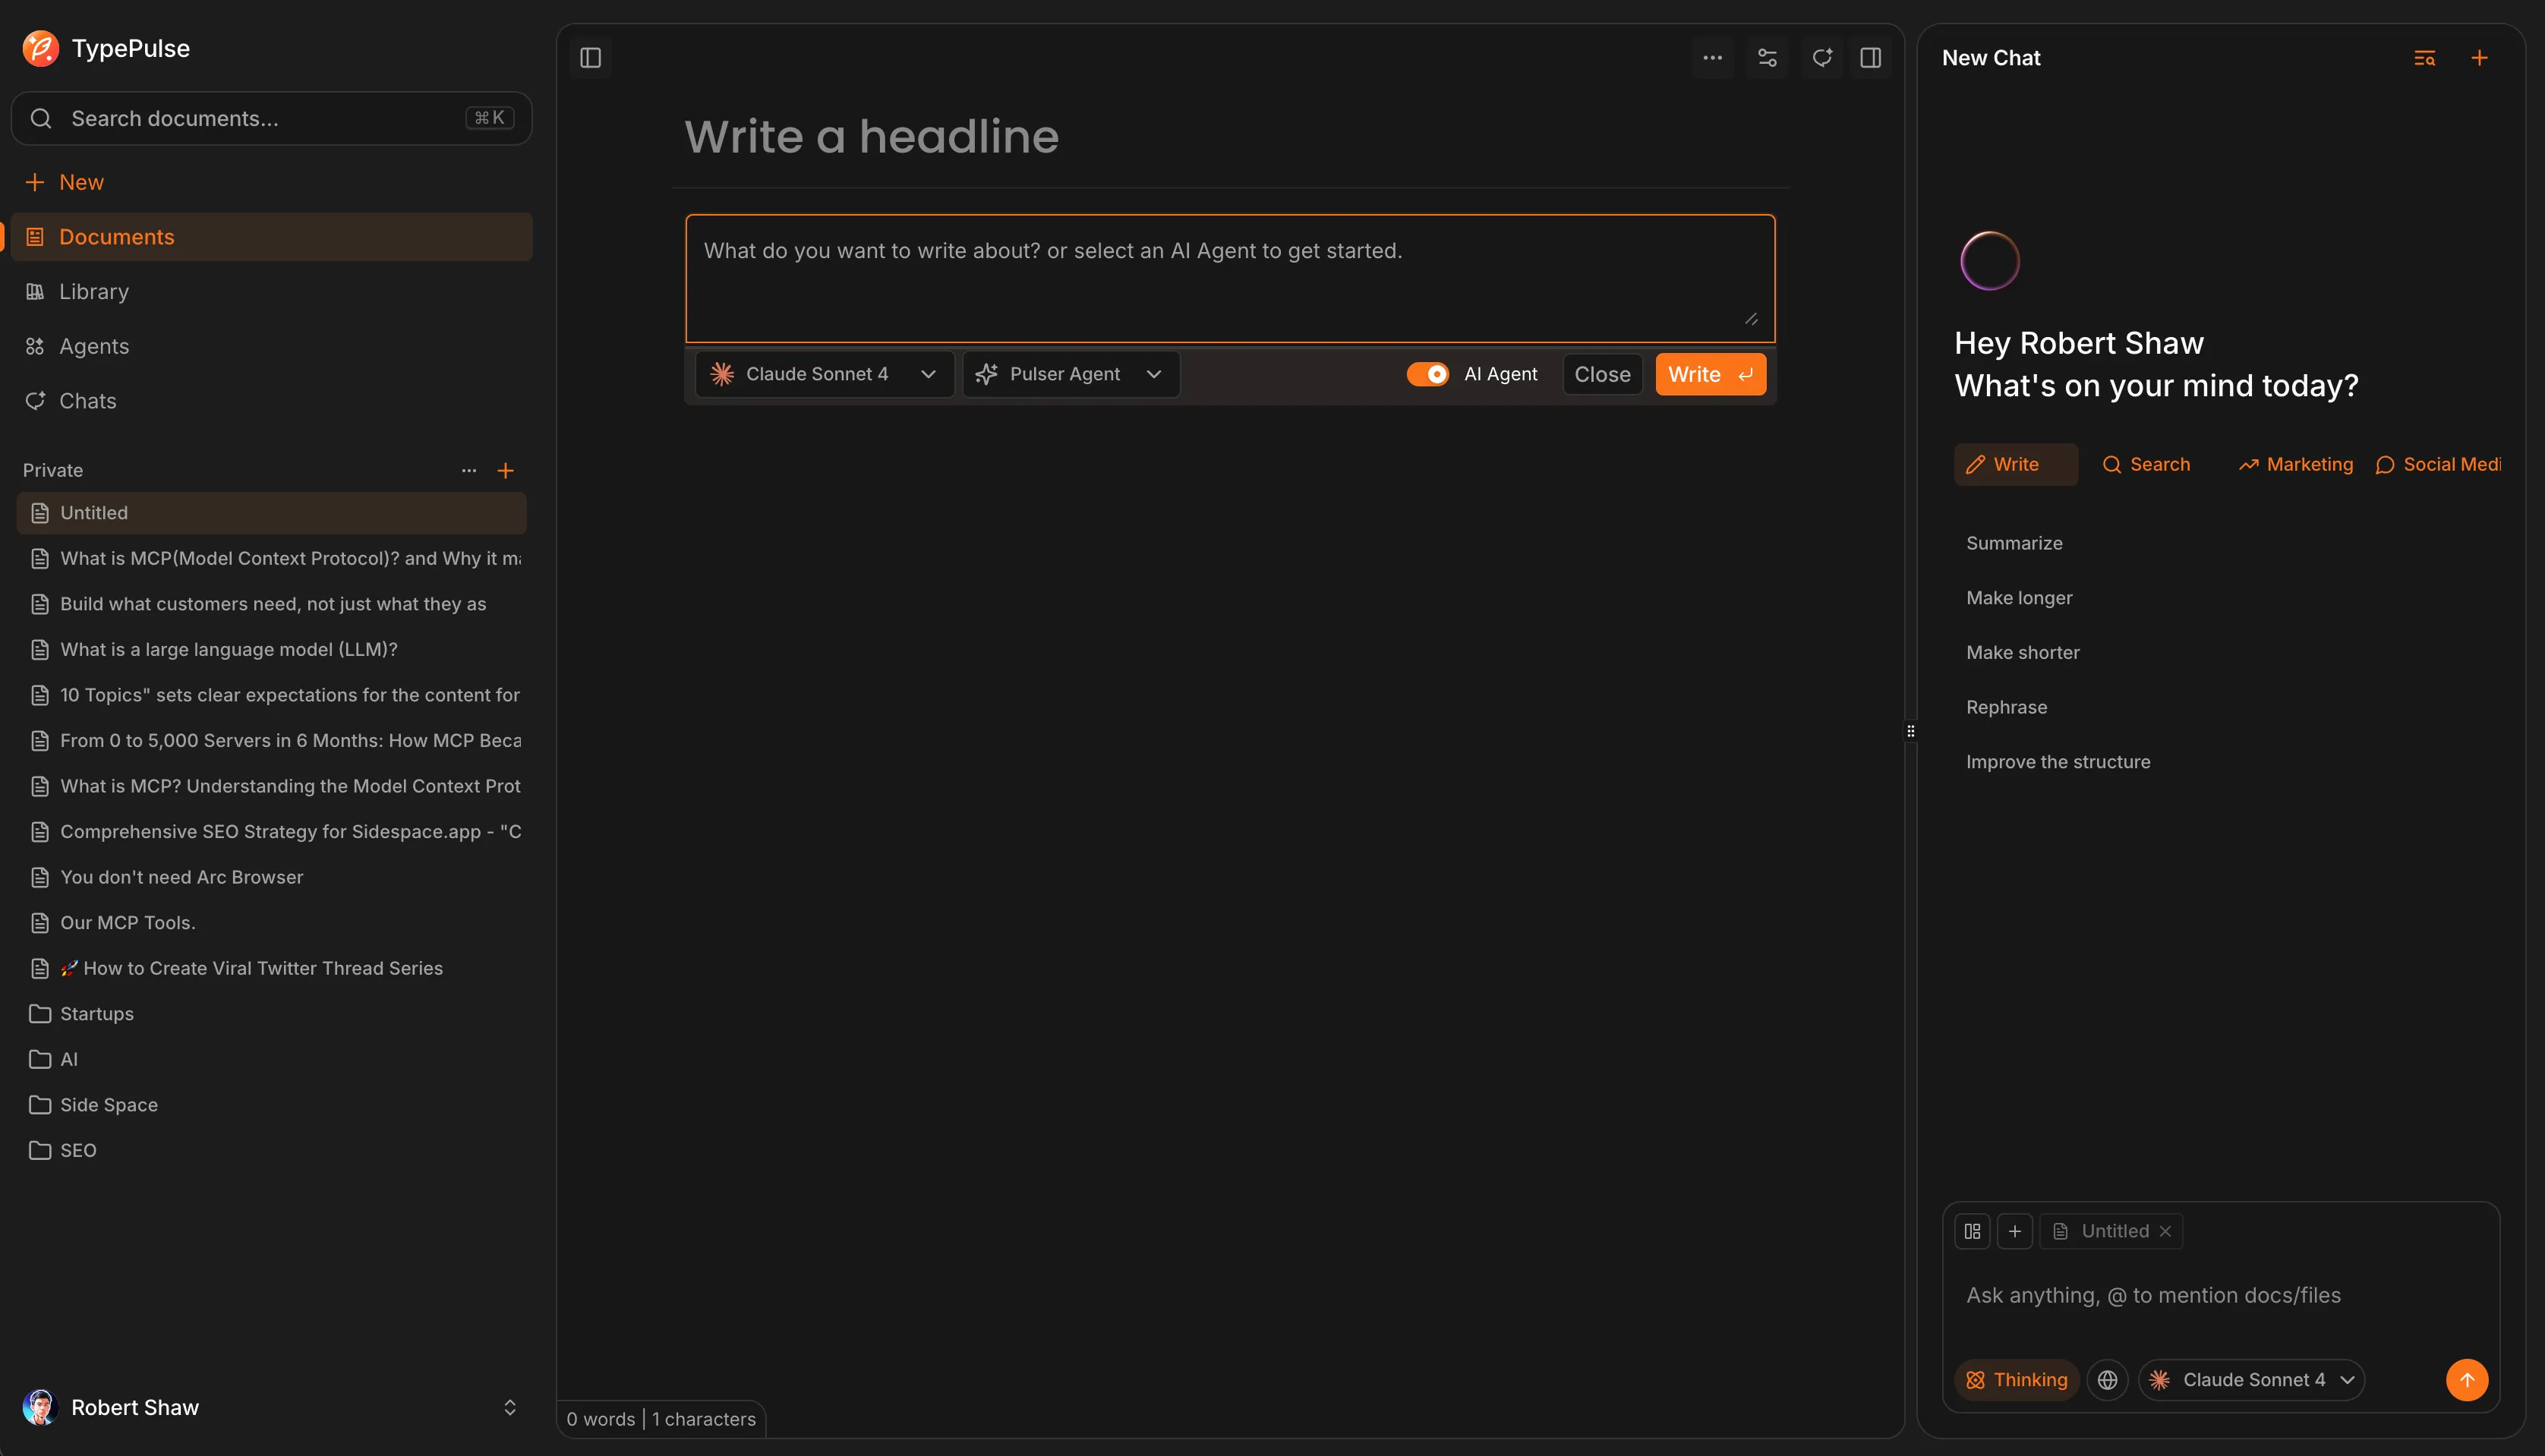This screenshot has height=1456, width=2545.
Task: Toggle the left sidebar panel icon
Action: (x=590, y=58)
